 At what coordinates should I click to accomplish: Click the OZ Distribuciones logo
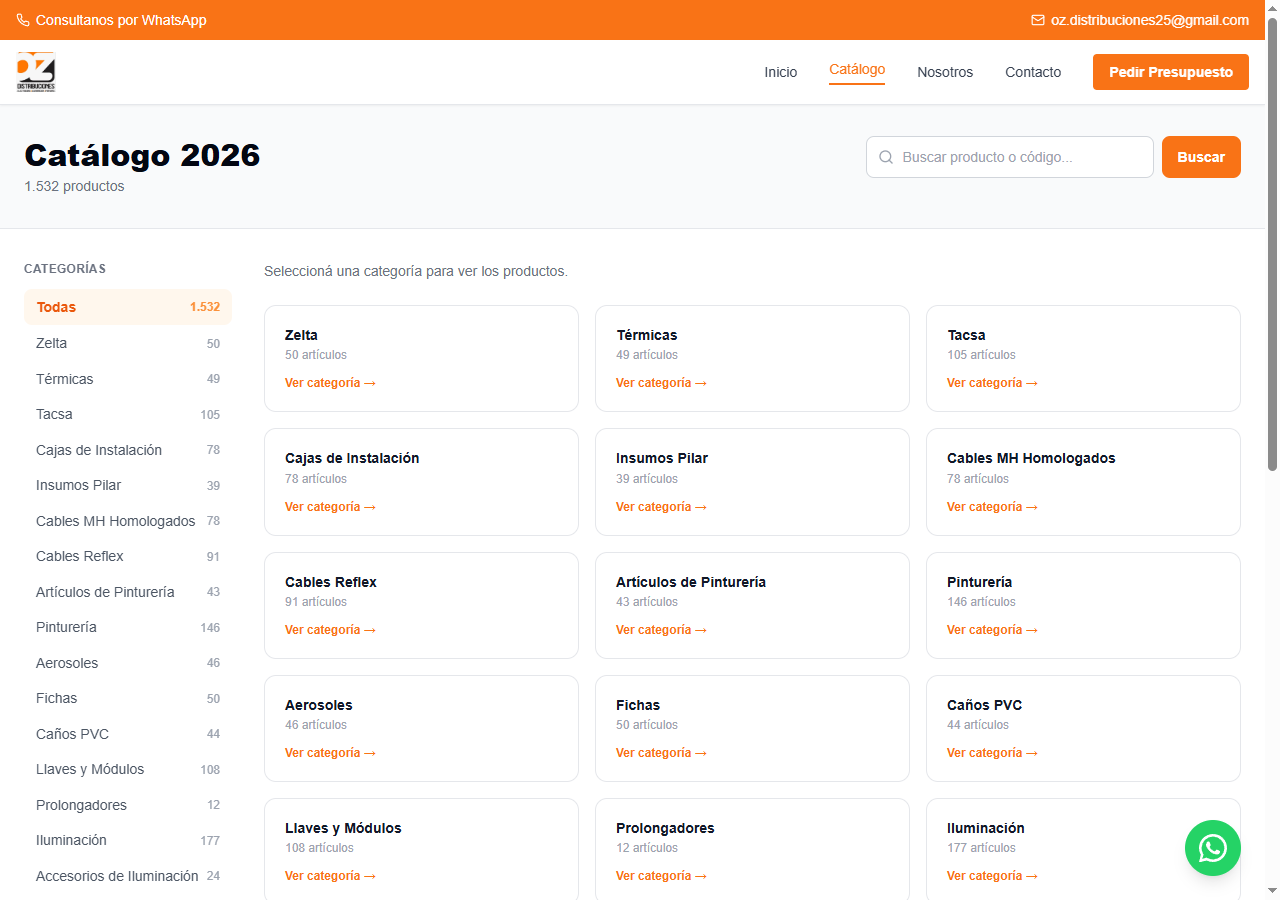point(36,72)
